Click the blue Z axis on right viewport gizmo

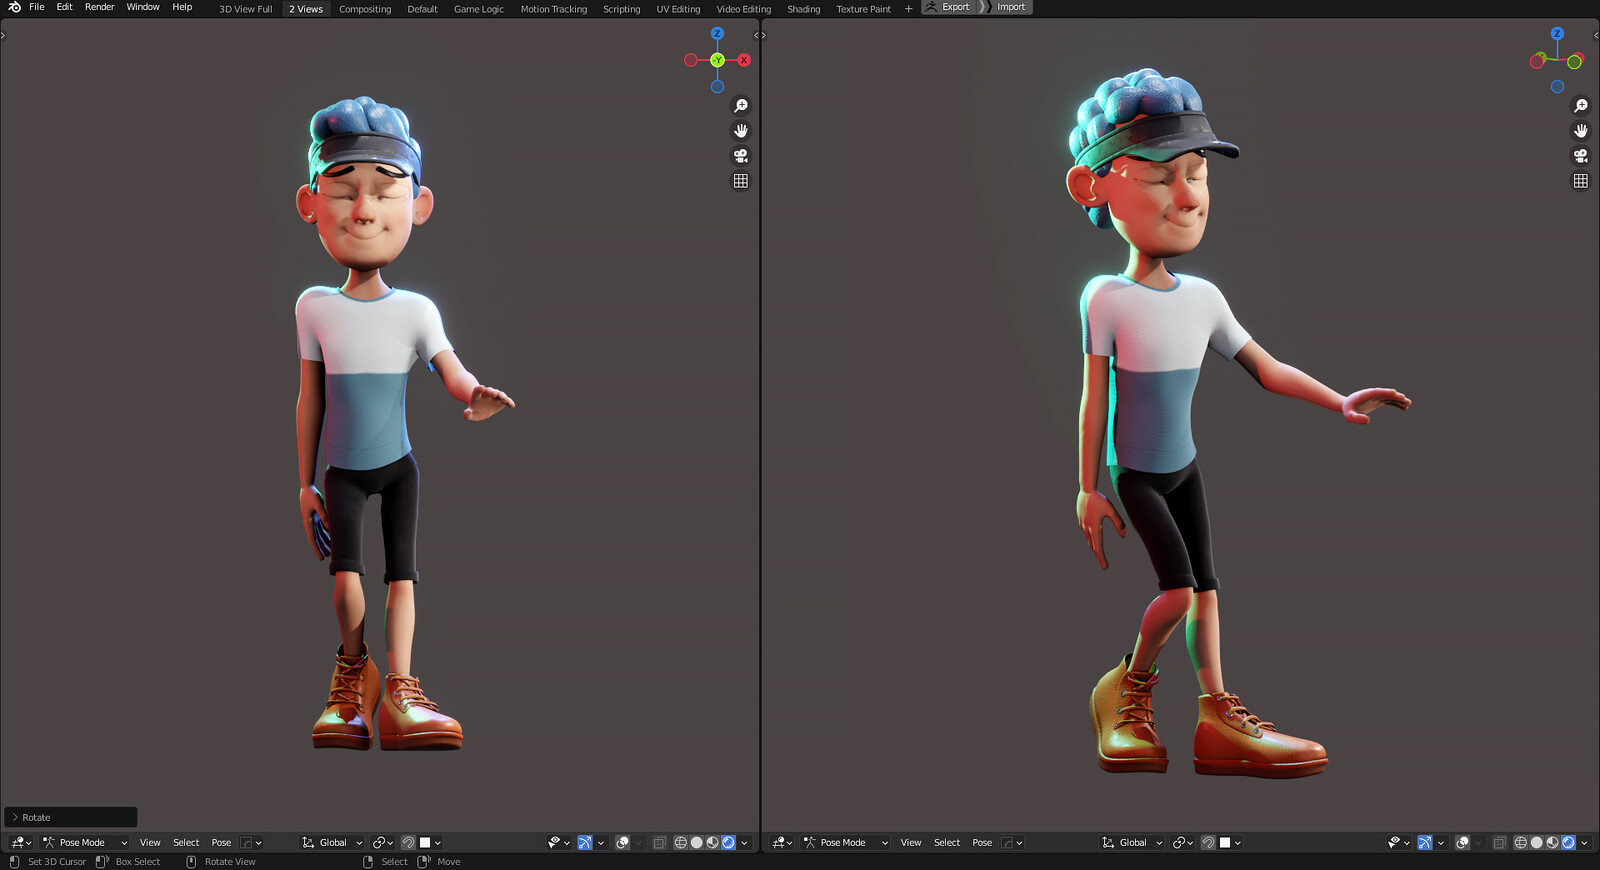[x=1557, y=34]
